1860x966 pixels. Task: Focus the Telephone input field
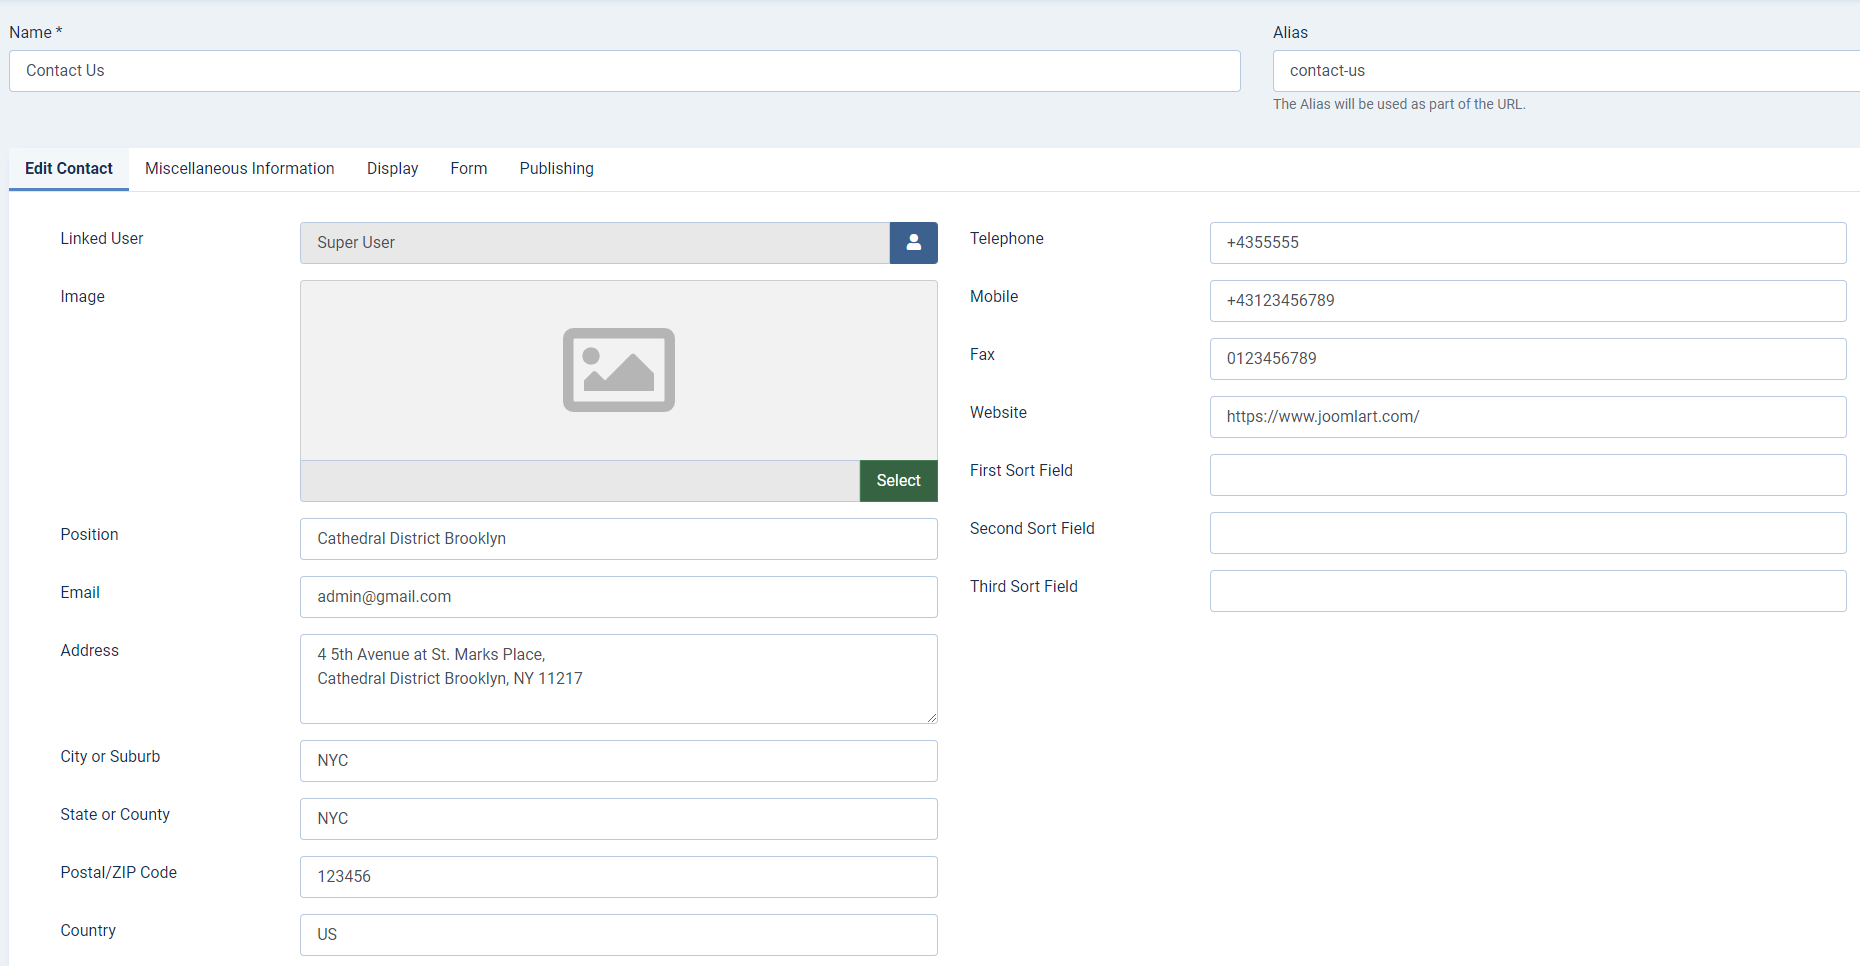[x=1527, y=243]
